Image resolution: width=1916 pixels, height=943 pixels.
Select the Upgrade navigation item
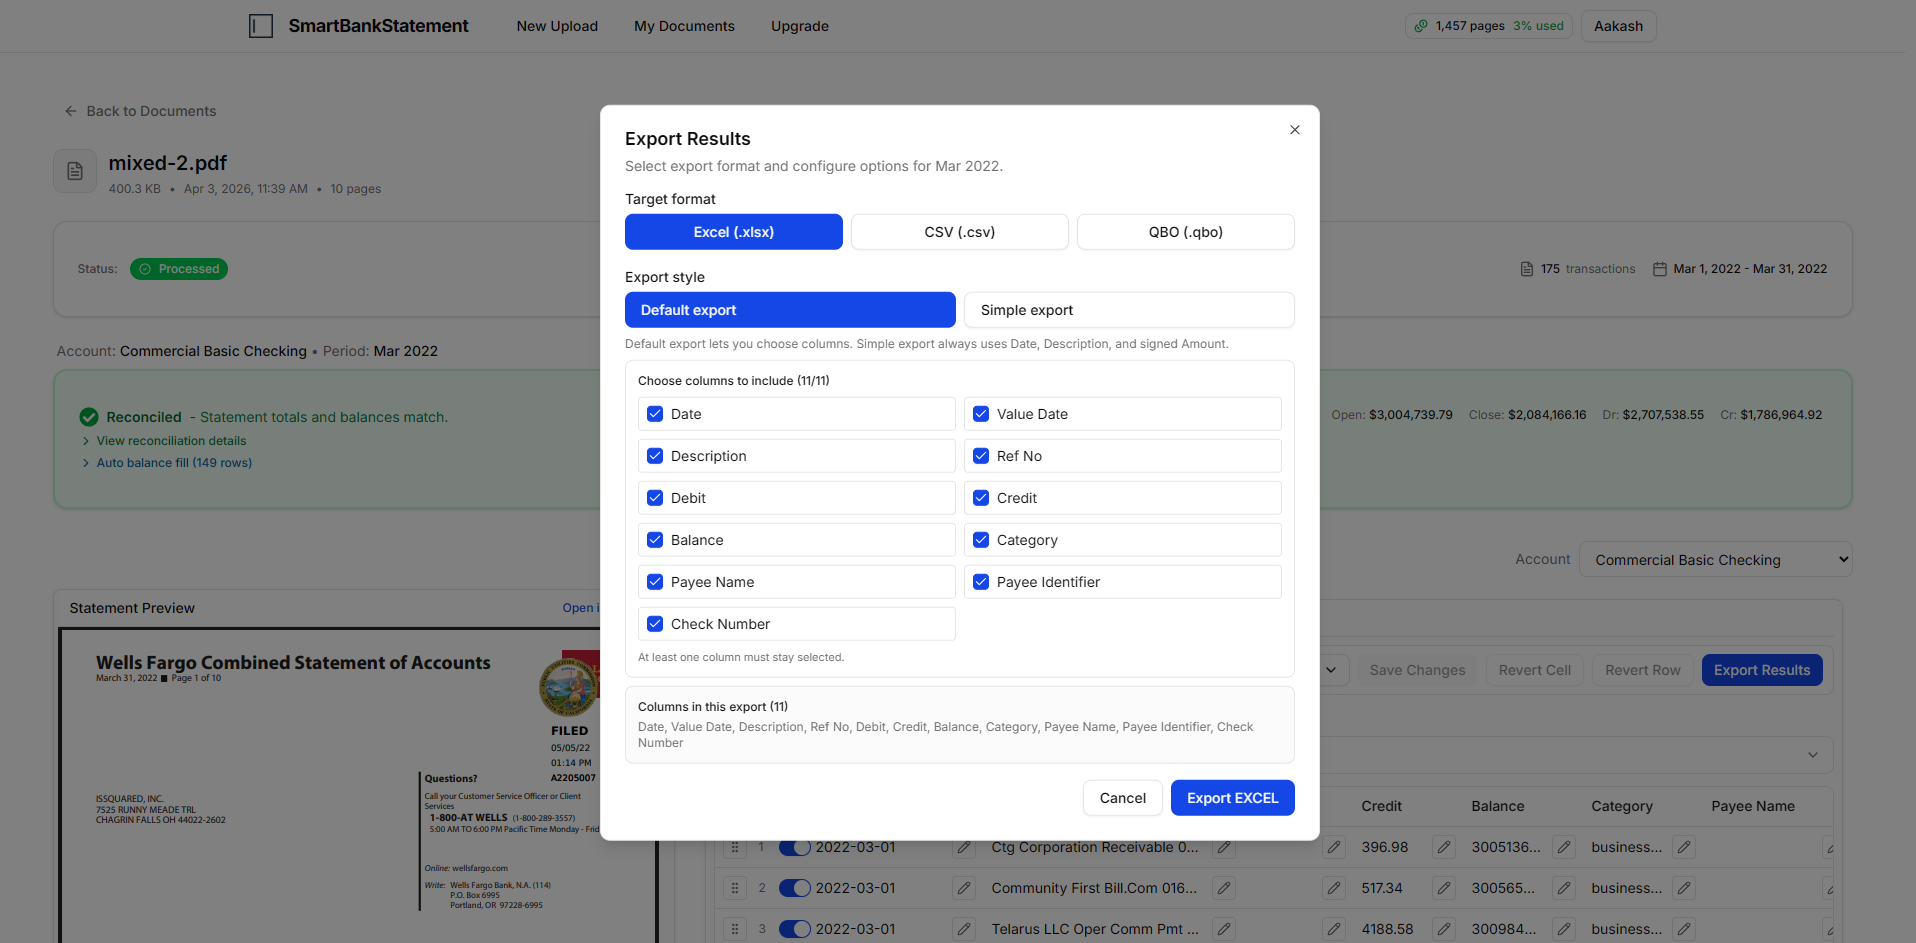coord(799,26)
